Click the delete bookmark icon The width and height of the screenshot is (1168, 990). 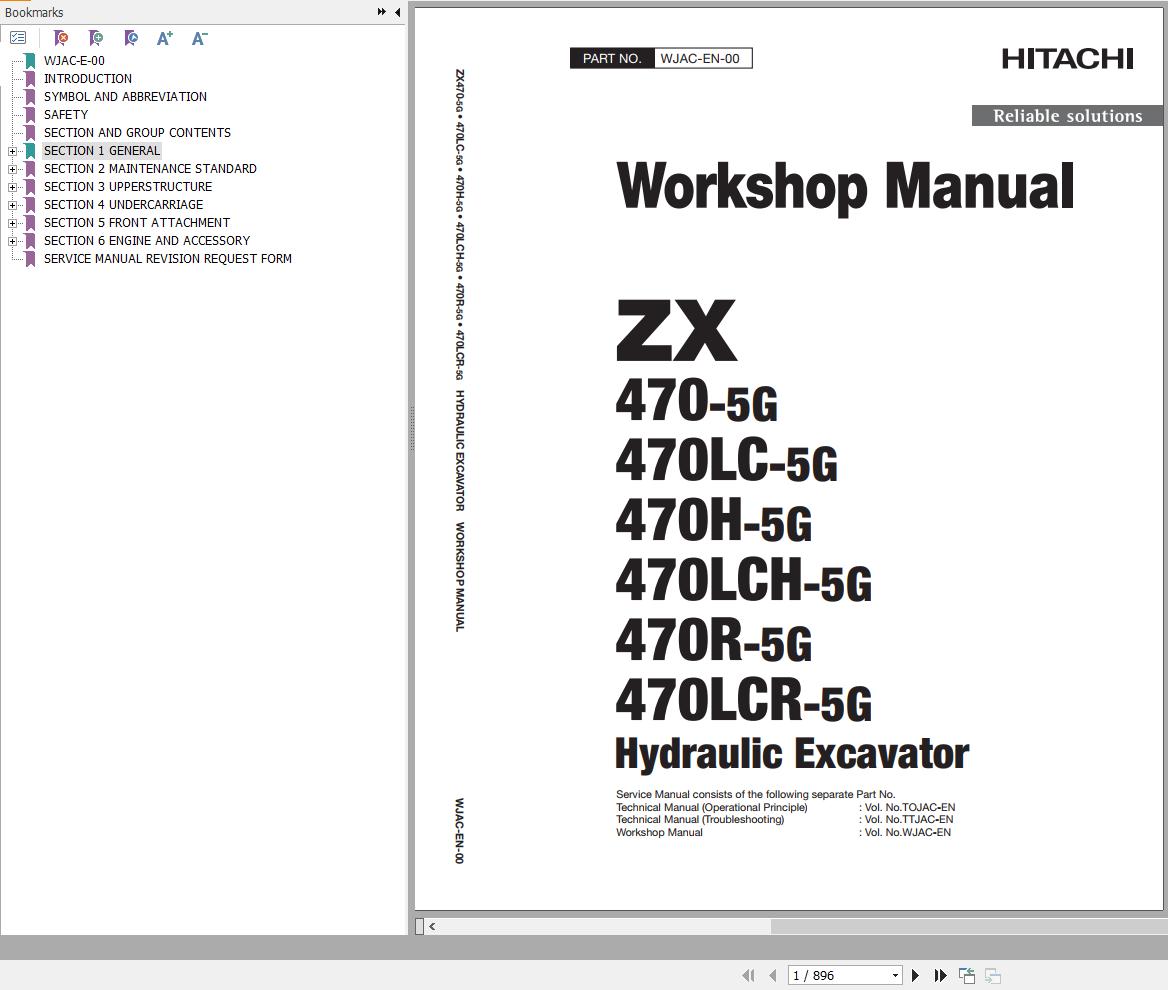[61, 38]
